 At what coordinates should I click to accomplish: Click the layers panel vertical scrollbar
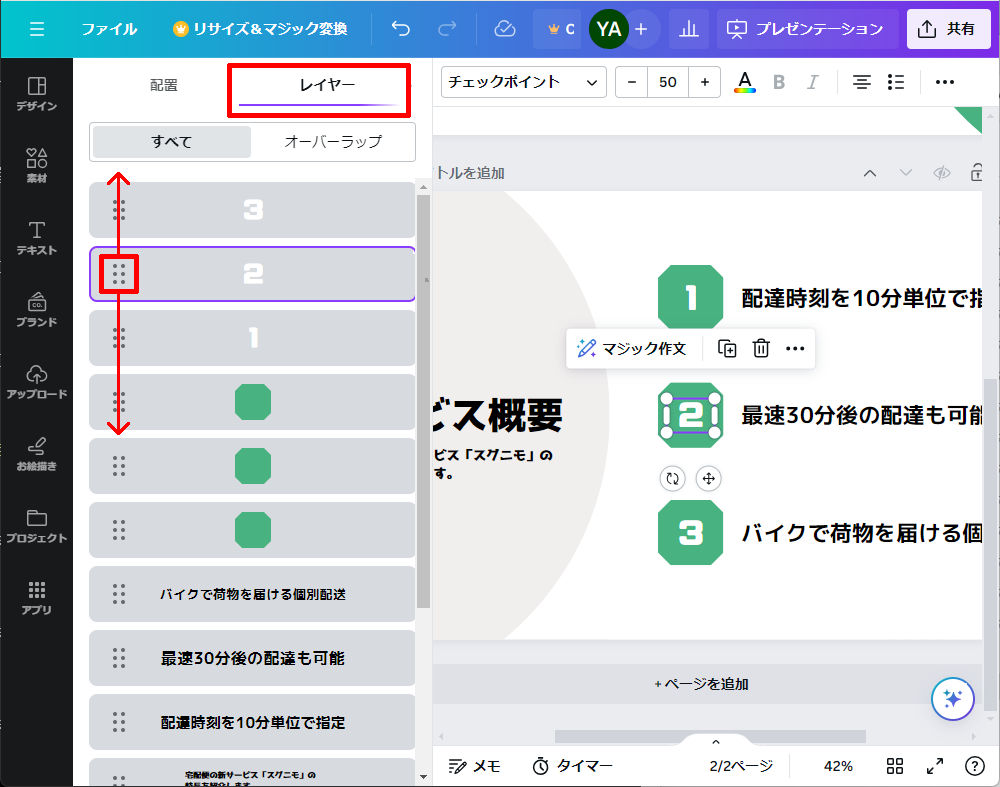[423, 402]
